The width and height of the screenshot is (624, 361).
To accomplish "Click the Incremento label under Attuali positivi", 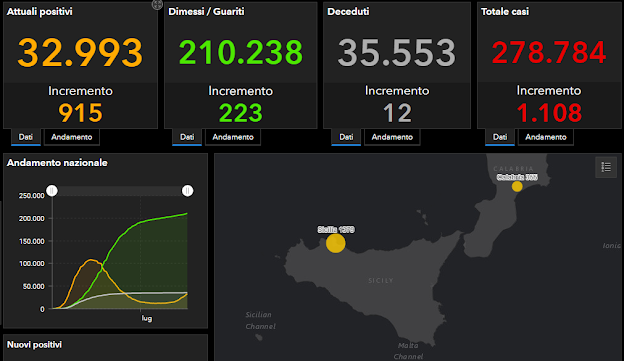I will [80, 91].
